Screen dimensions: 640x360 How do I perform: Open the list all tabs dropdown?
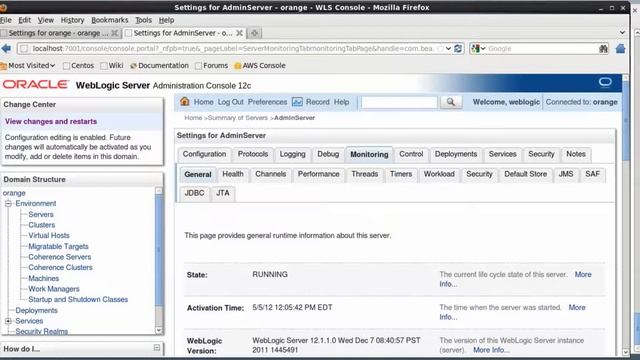(622, 33)
